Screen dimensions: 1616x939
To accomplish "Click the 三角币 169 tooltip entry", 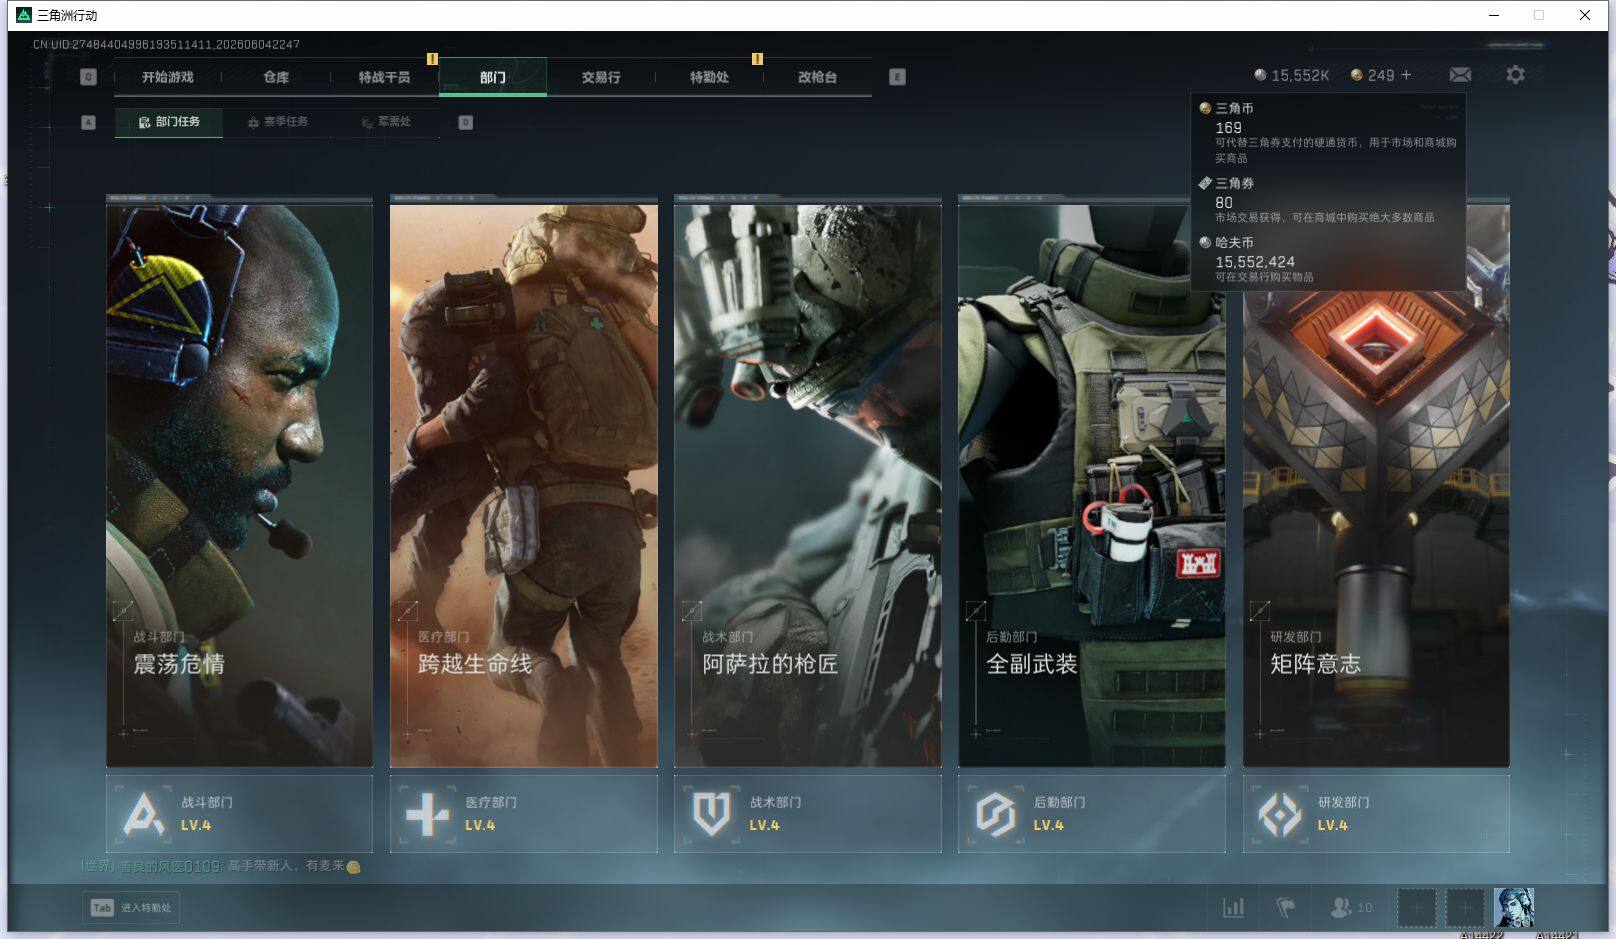I will click(1328, 133).
